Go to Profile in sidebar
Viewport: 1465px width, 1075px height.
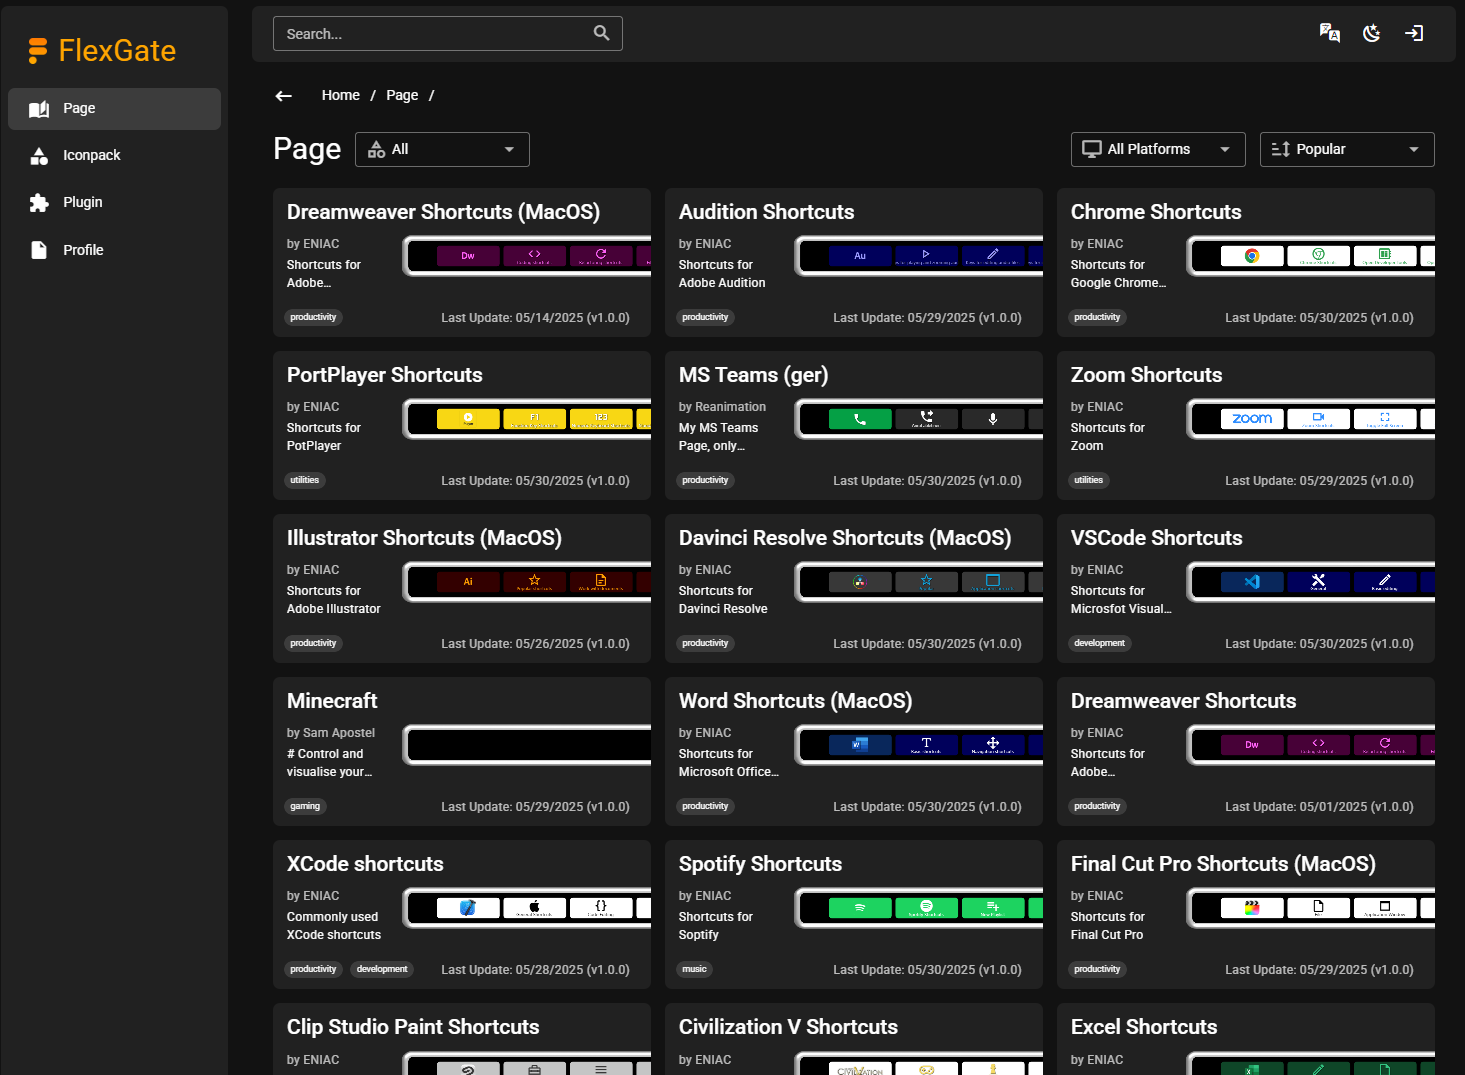click(83, 250)
